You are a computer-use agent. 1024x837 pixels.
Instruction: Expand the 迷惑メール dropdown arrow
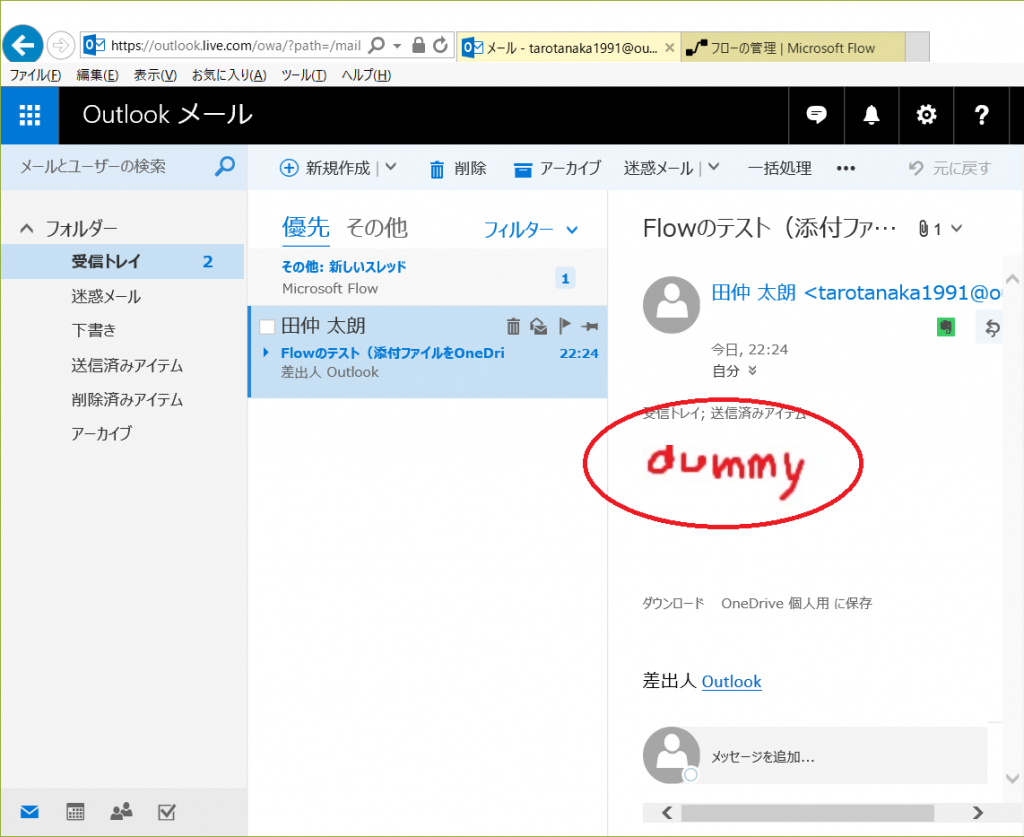pyautogui.click(x=714, y=167)
